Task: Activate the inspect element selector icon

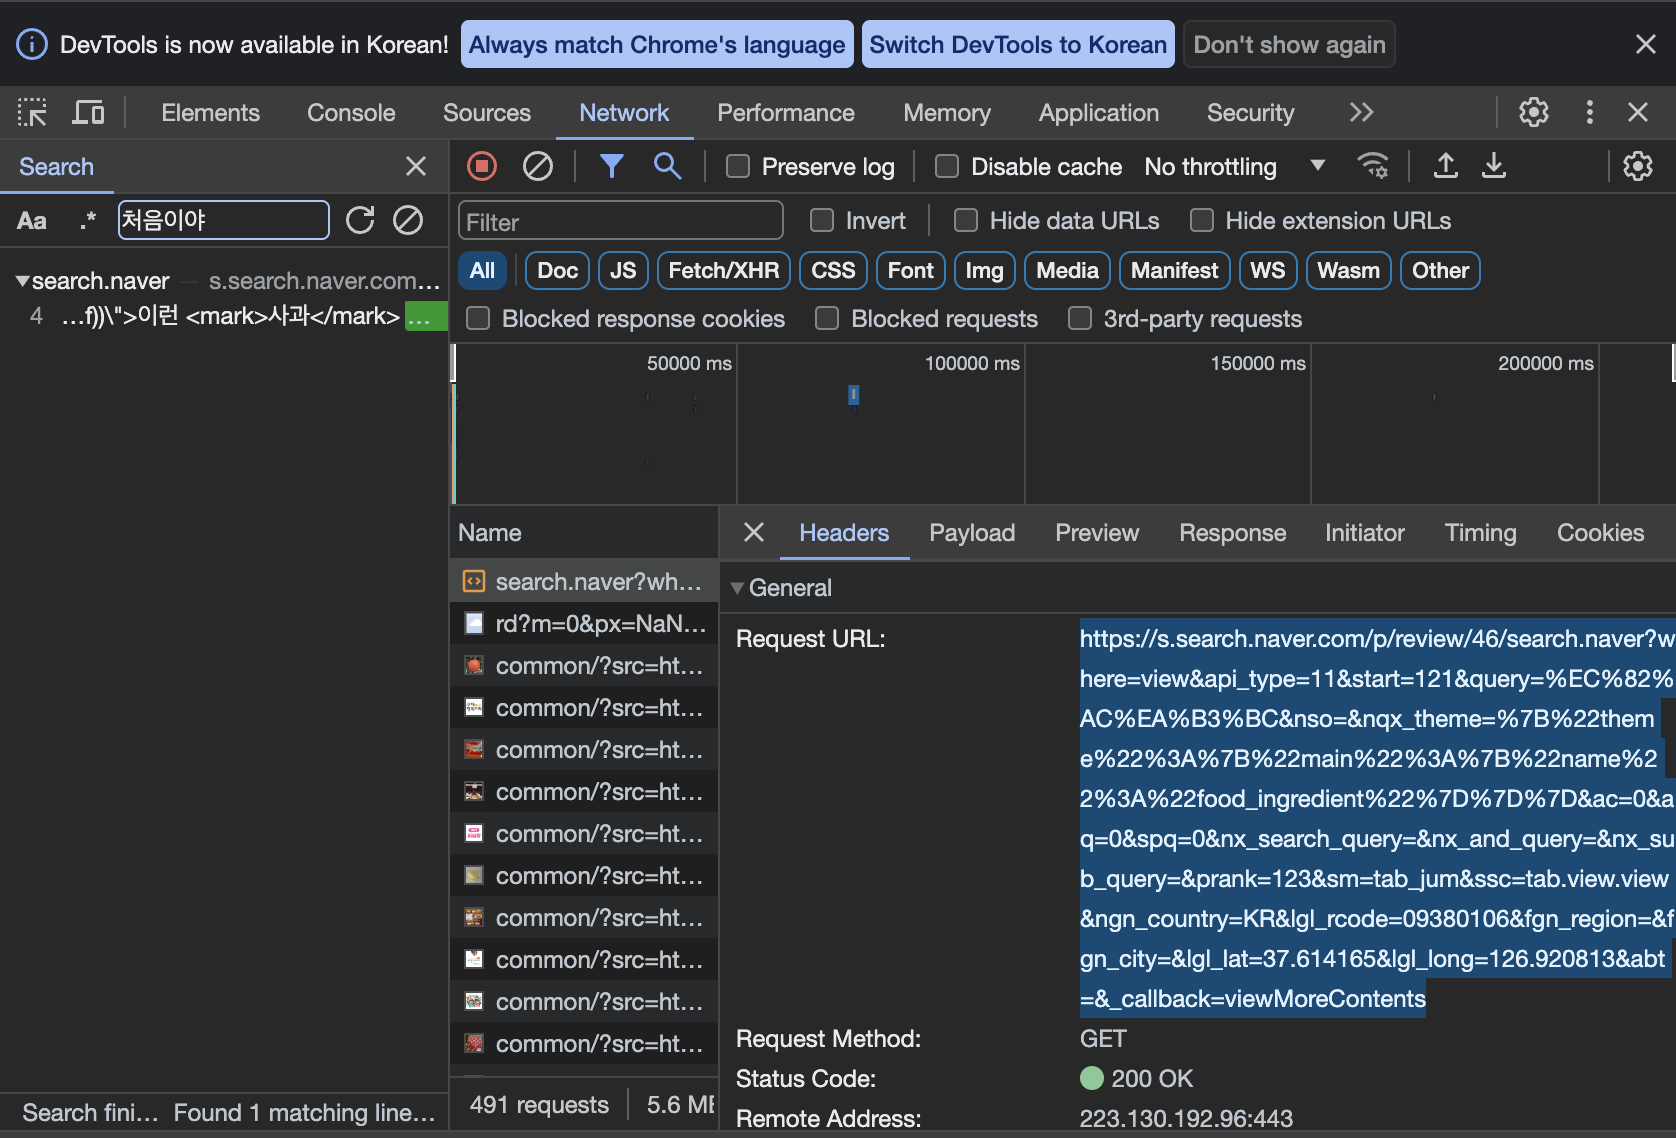Action: pos(32,113)
